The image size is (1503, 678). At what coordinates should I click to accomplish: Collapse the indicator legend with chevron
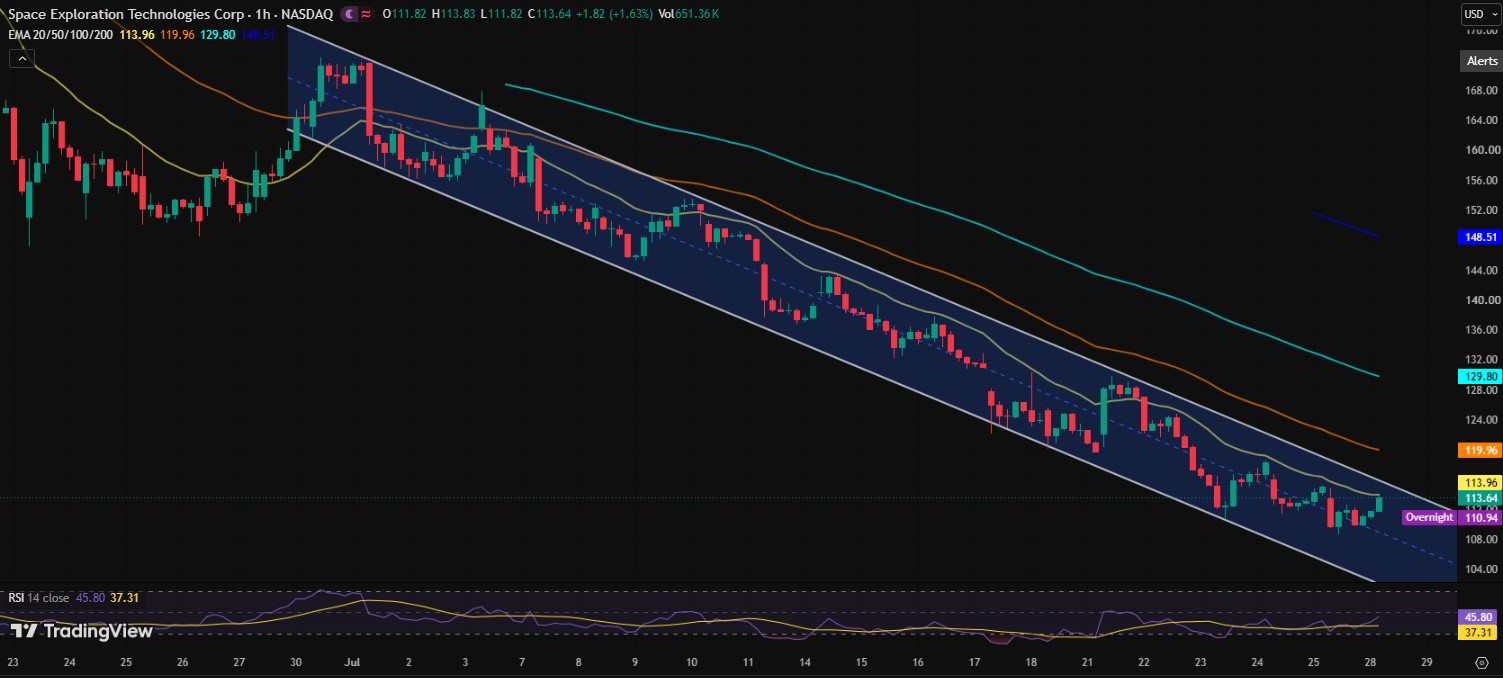(x=21, y=59)
